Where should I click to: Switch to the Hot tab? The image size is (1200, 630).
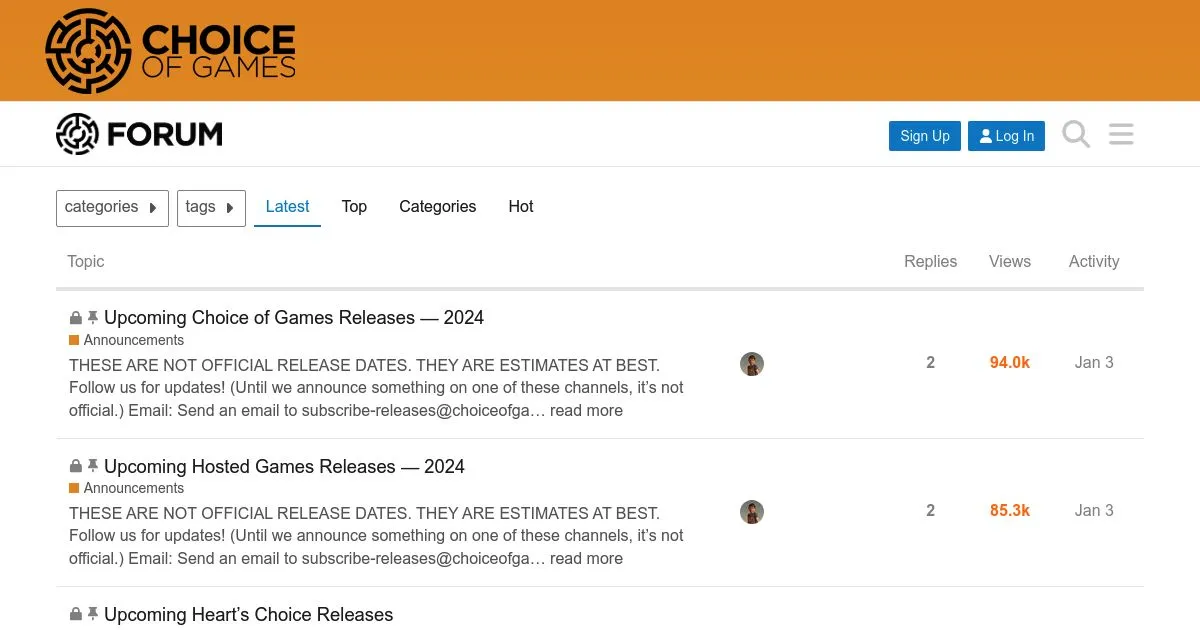[521, 207]
